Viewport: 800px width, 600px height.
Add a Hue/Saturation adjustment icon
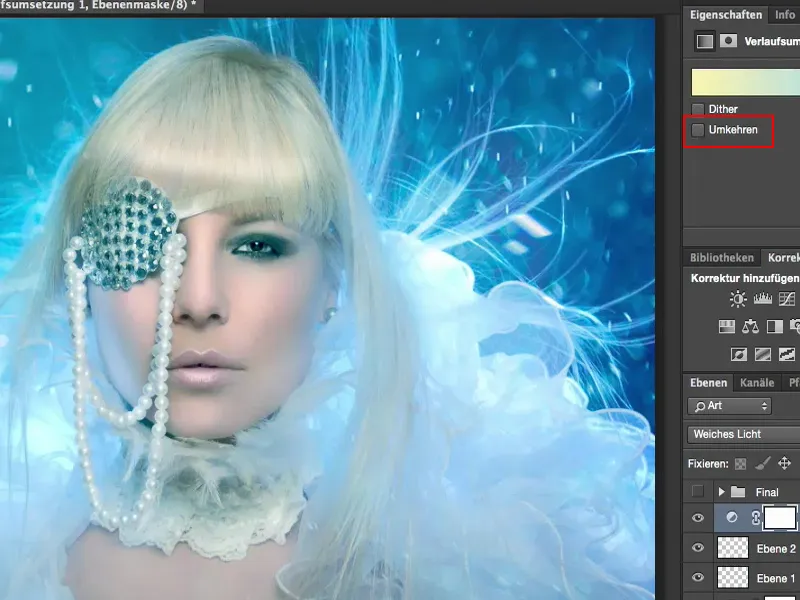[727, 327]
